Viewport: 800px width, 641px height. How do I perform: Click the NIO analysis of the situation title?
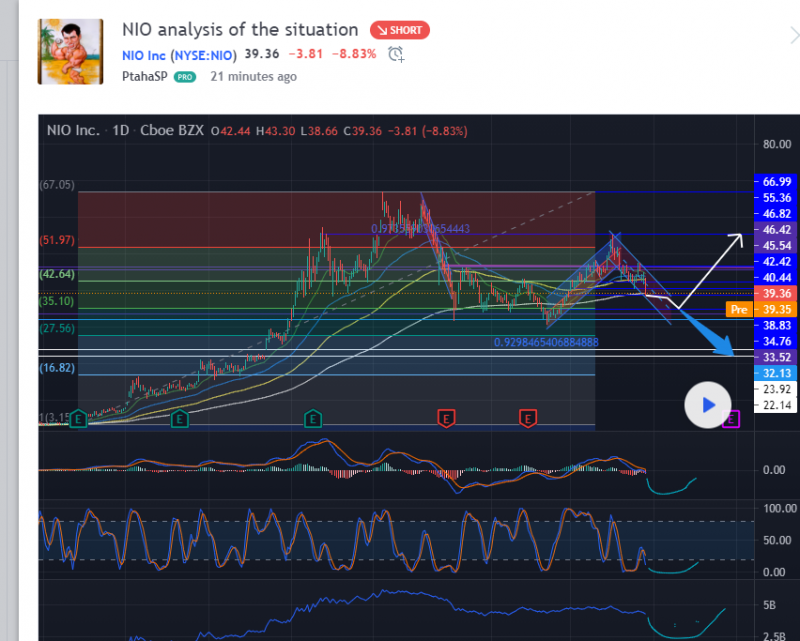240,30
